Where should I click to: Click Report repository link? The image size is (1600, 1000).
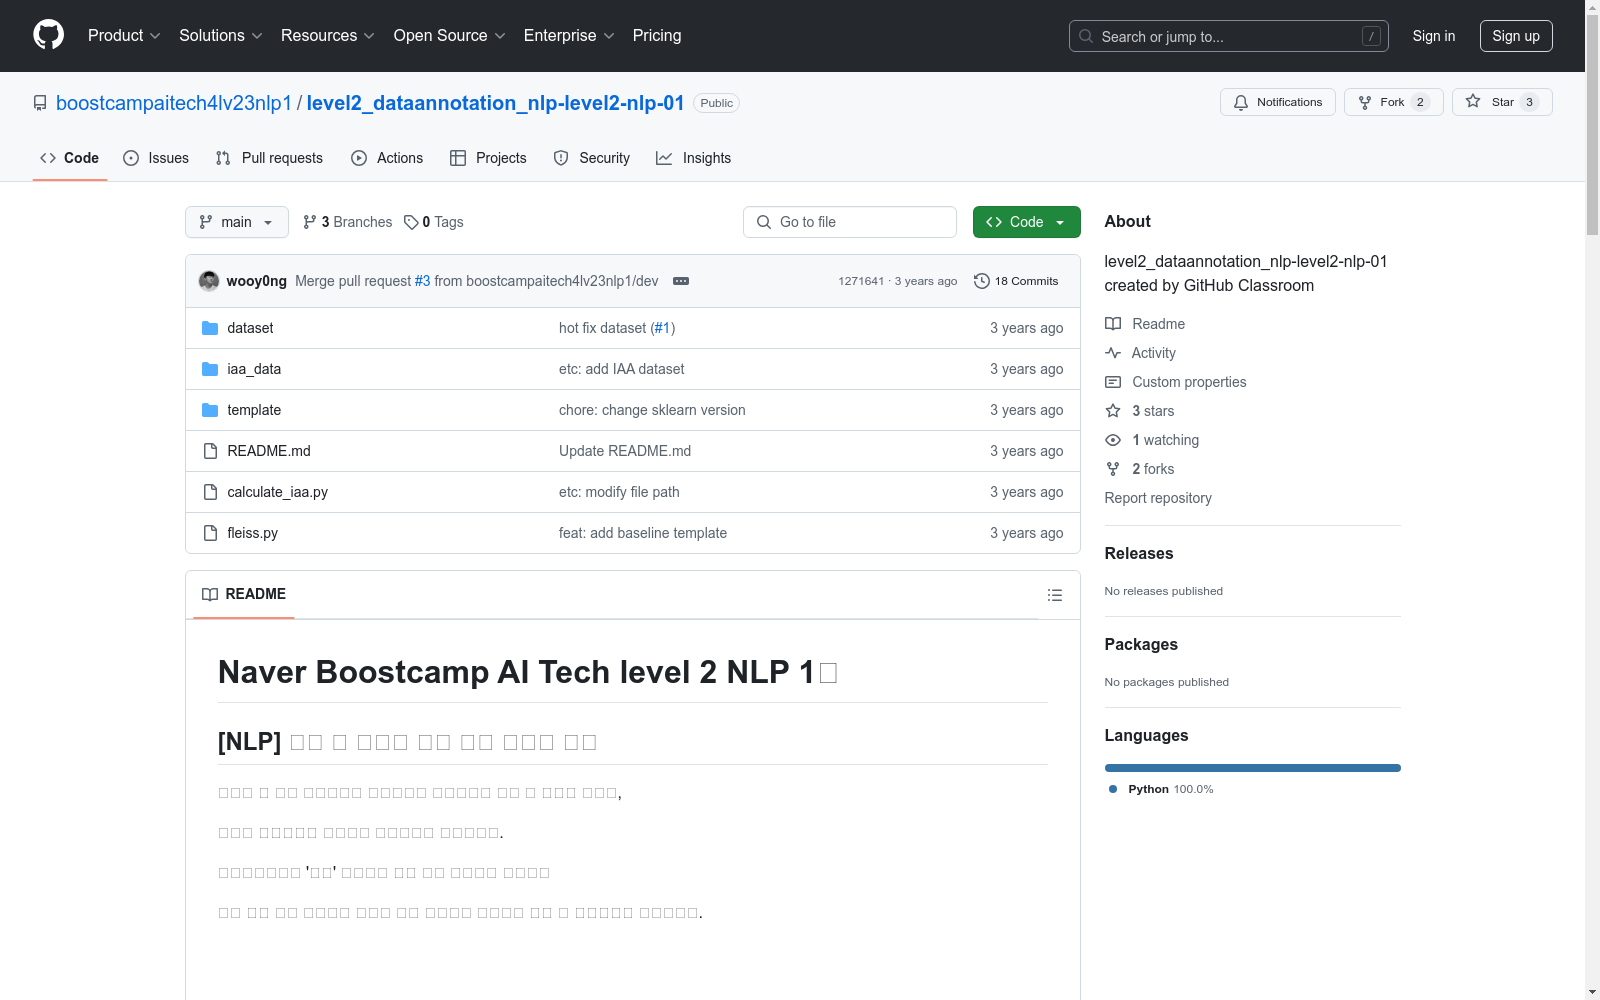tap(1158, 498)
